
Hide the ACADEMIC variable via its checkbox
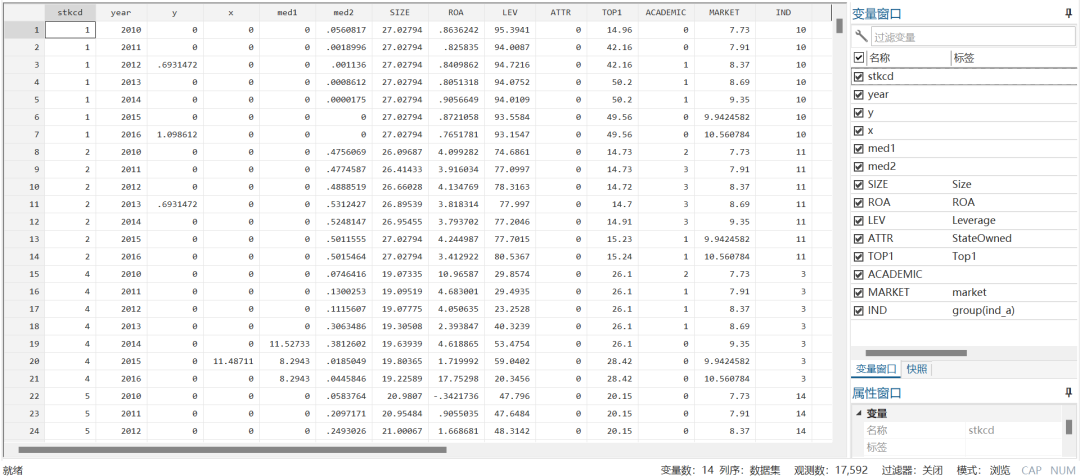click(x=859, y=274)
